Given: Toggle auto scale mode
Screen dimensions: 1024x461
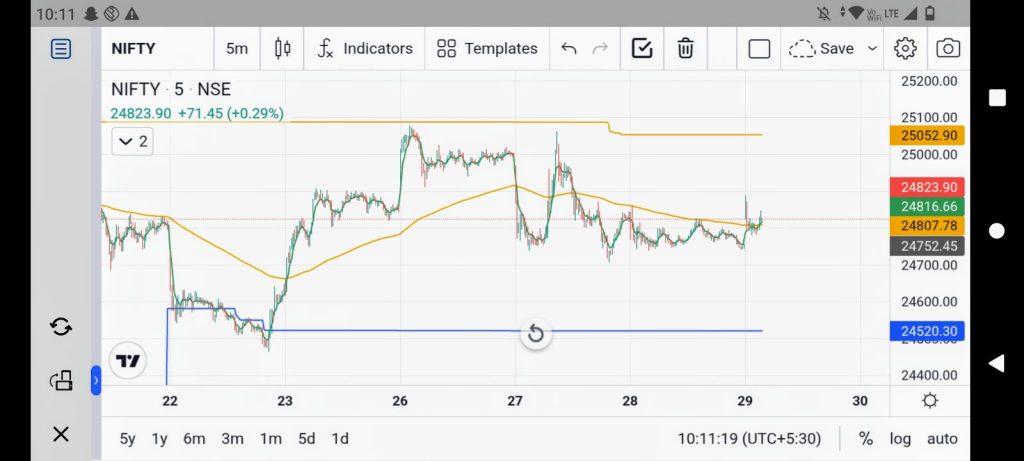Looking at the screenshot, I should pos(942,439).
